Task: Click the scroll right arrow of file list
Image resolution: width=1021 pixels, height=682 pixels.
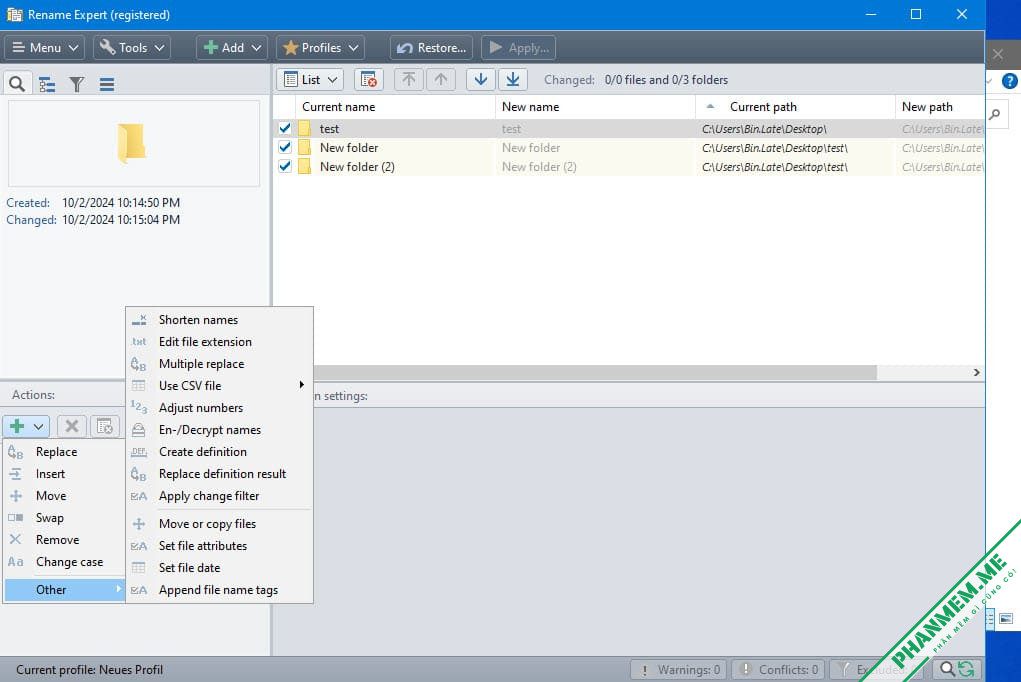Action: pos(976,373)
